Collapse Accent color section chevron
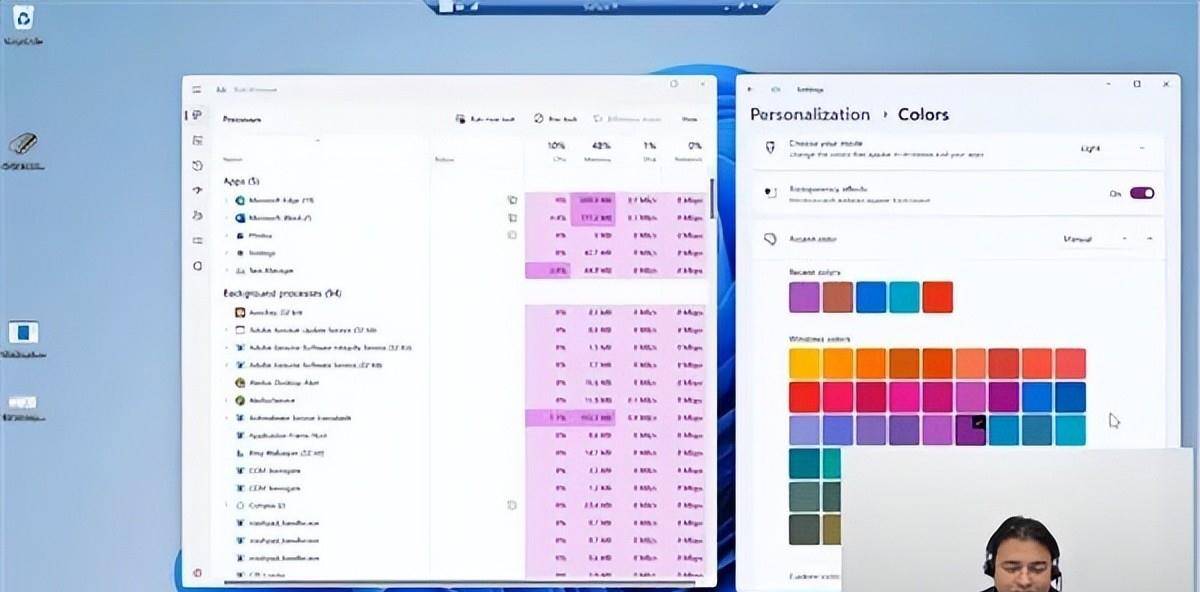 (1149, 239)
